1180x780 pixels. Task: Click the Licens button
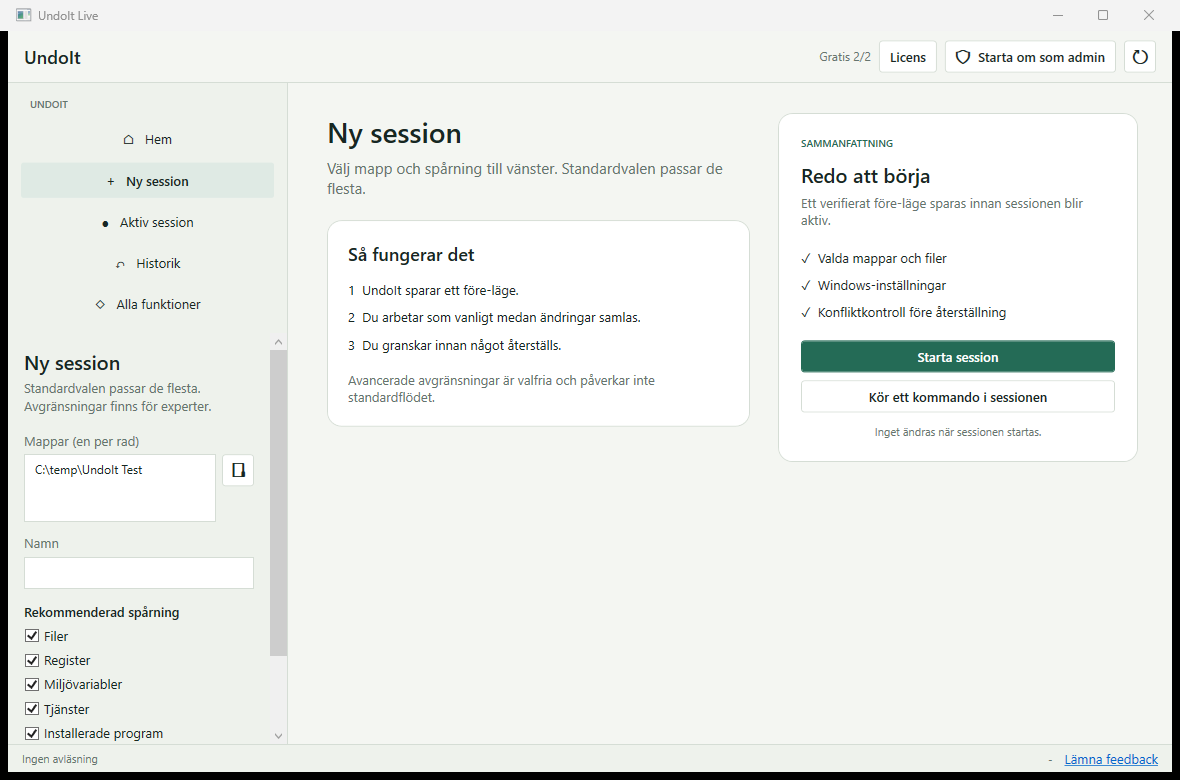tap(908, 56)
